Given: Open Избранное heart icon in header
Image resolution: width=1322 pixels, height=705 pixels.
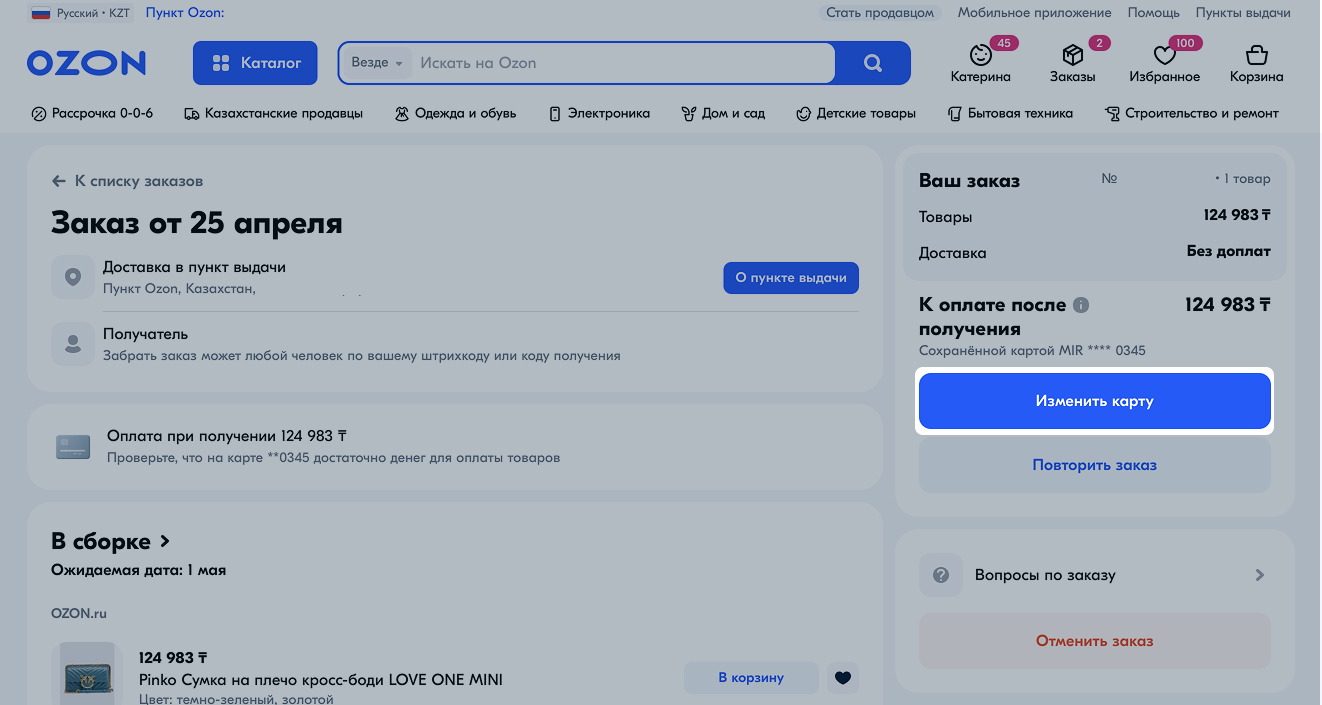Looking at the screenshot, I should point(1164,56).
